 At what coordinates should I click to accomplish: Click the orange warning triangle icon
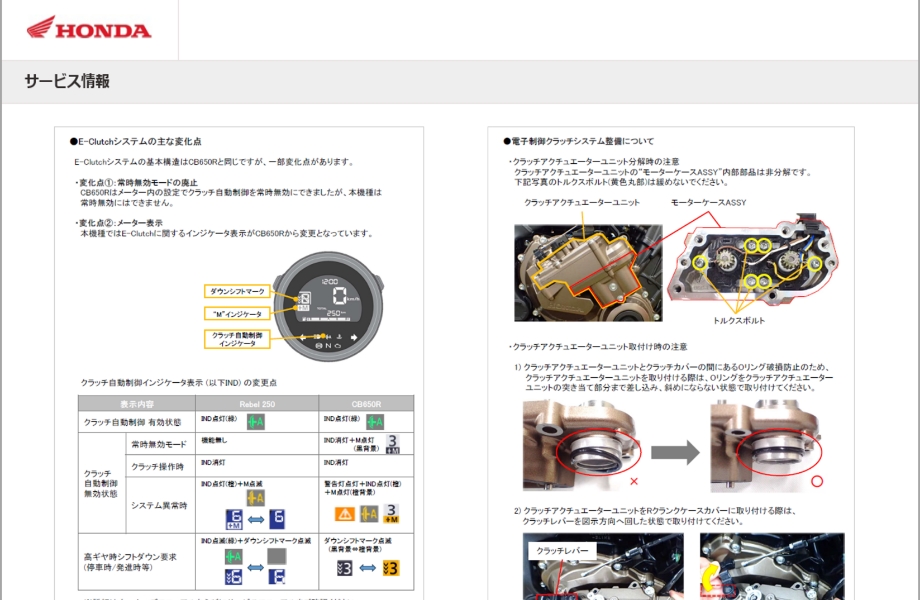point(345,514)
